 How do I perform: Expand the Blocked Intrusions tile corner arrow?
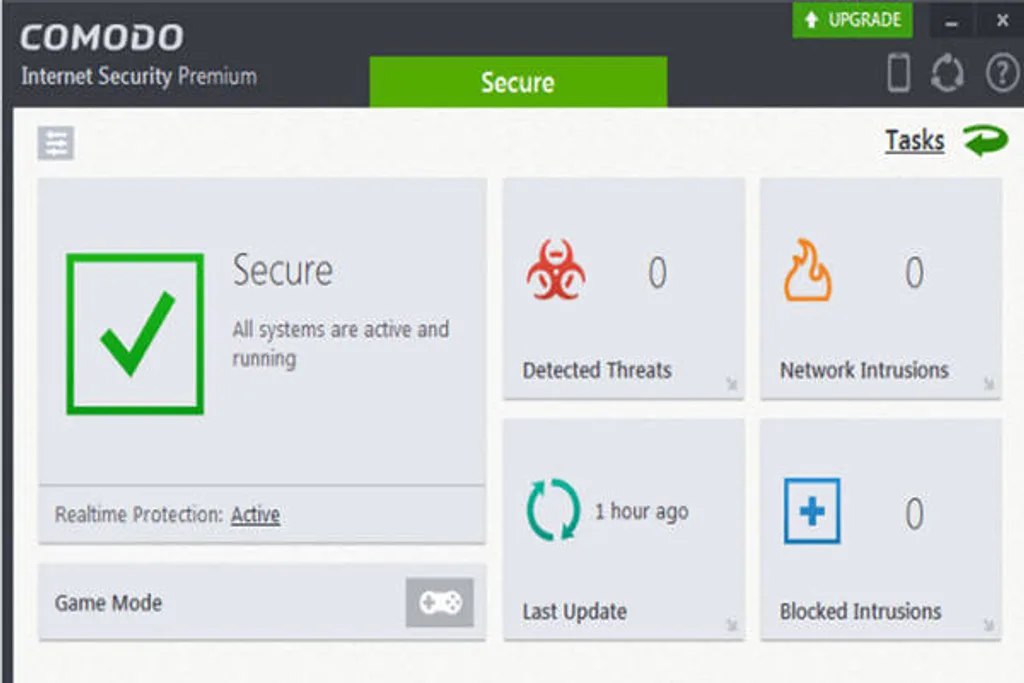pos(989,625)
